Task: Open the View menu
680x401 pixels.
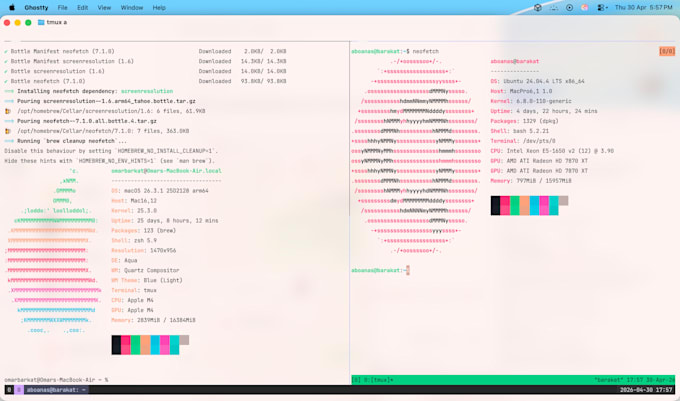Action: [104, 7]
